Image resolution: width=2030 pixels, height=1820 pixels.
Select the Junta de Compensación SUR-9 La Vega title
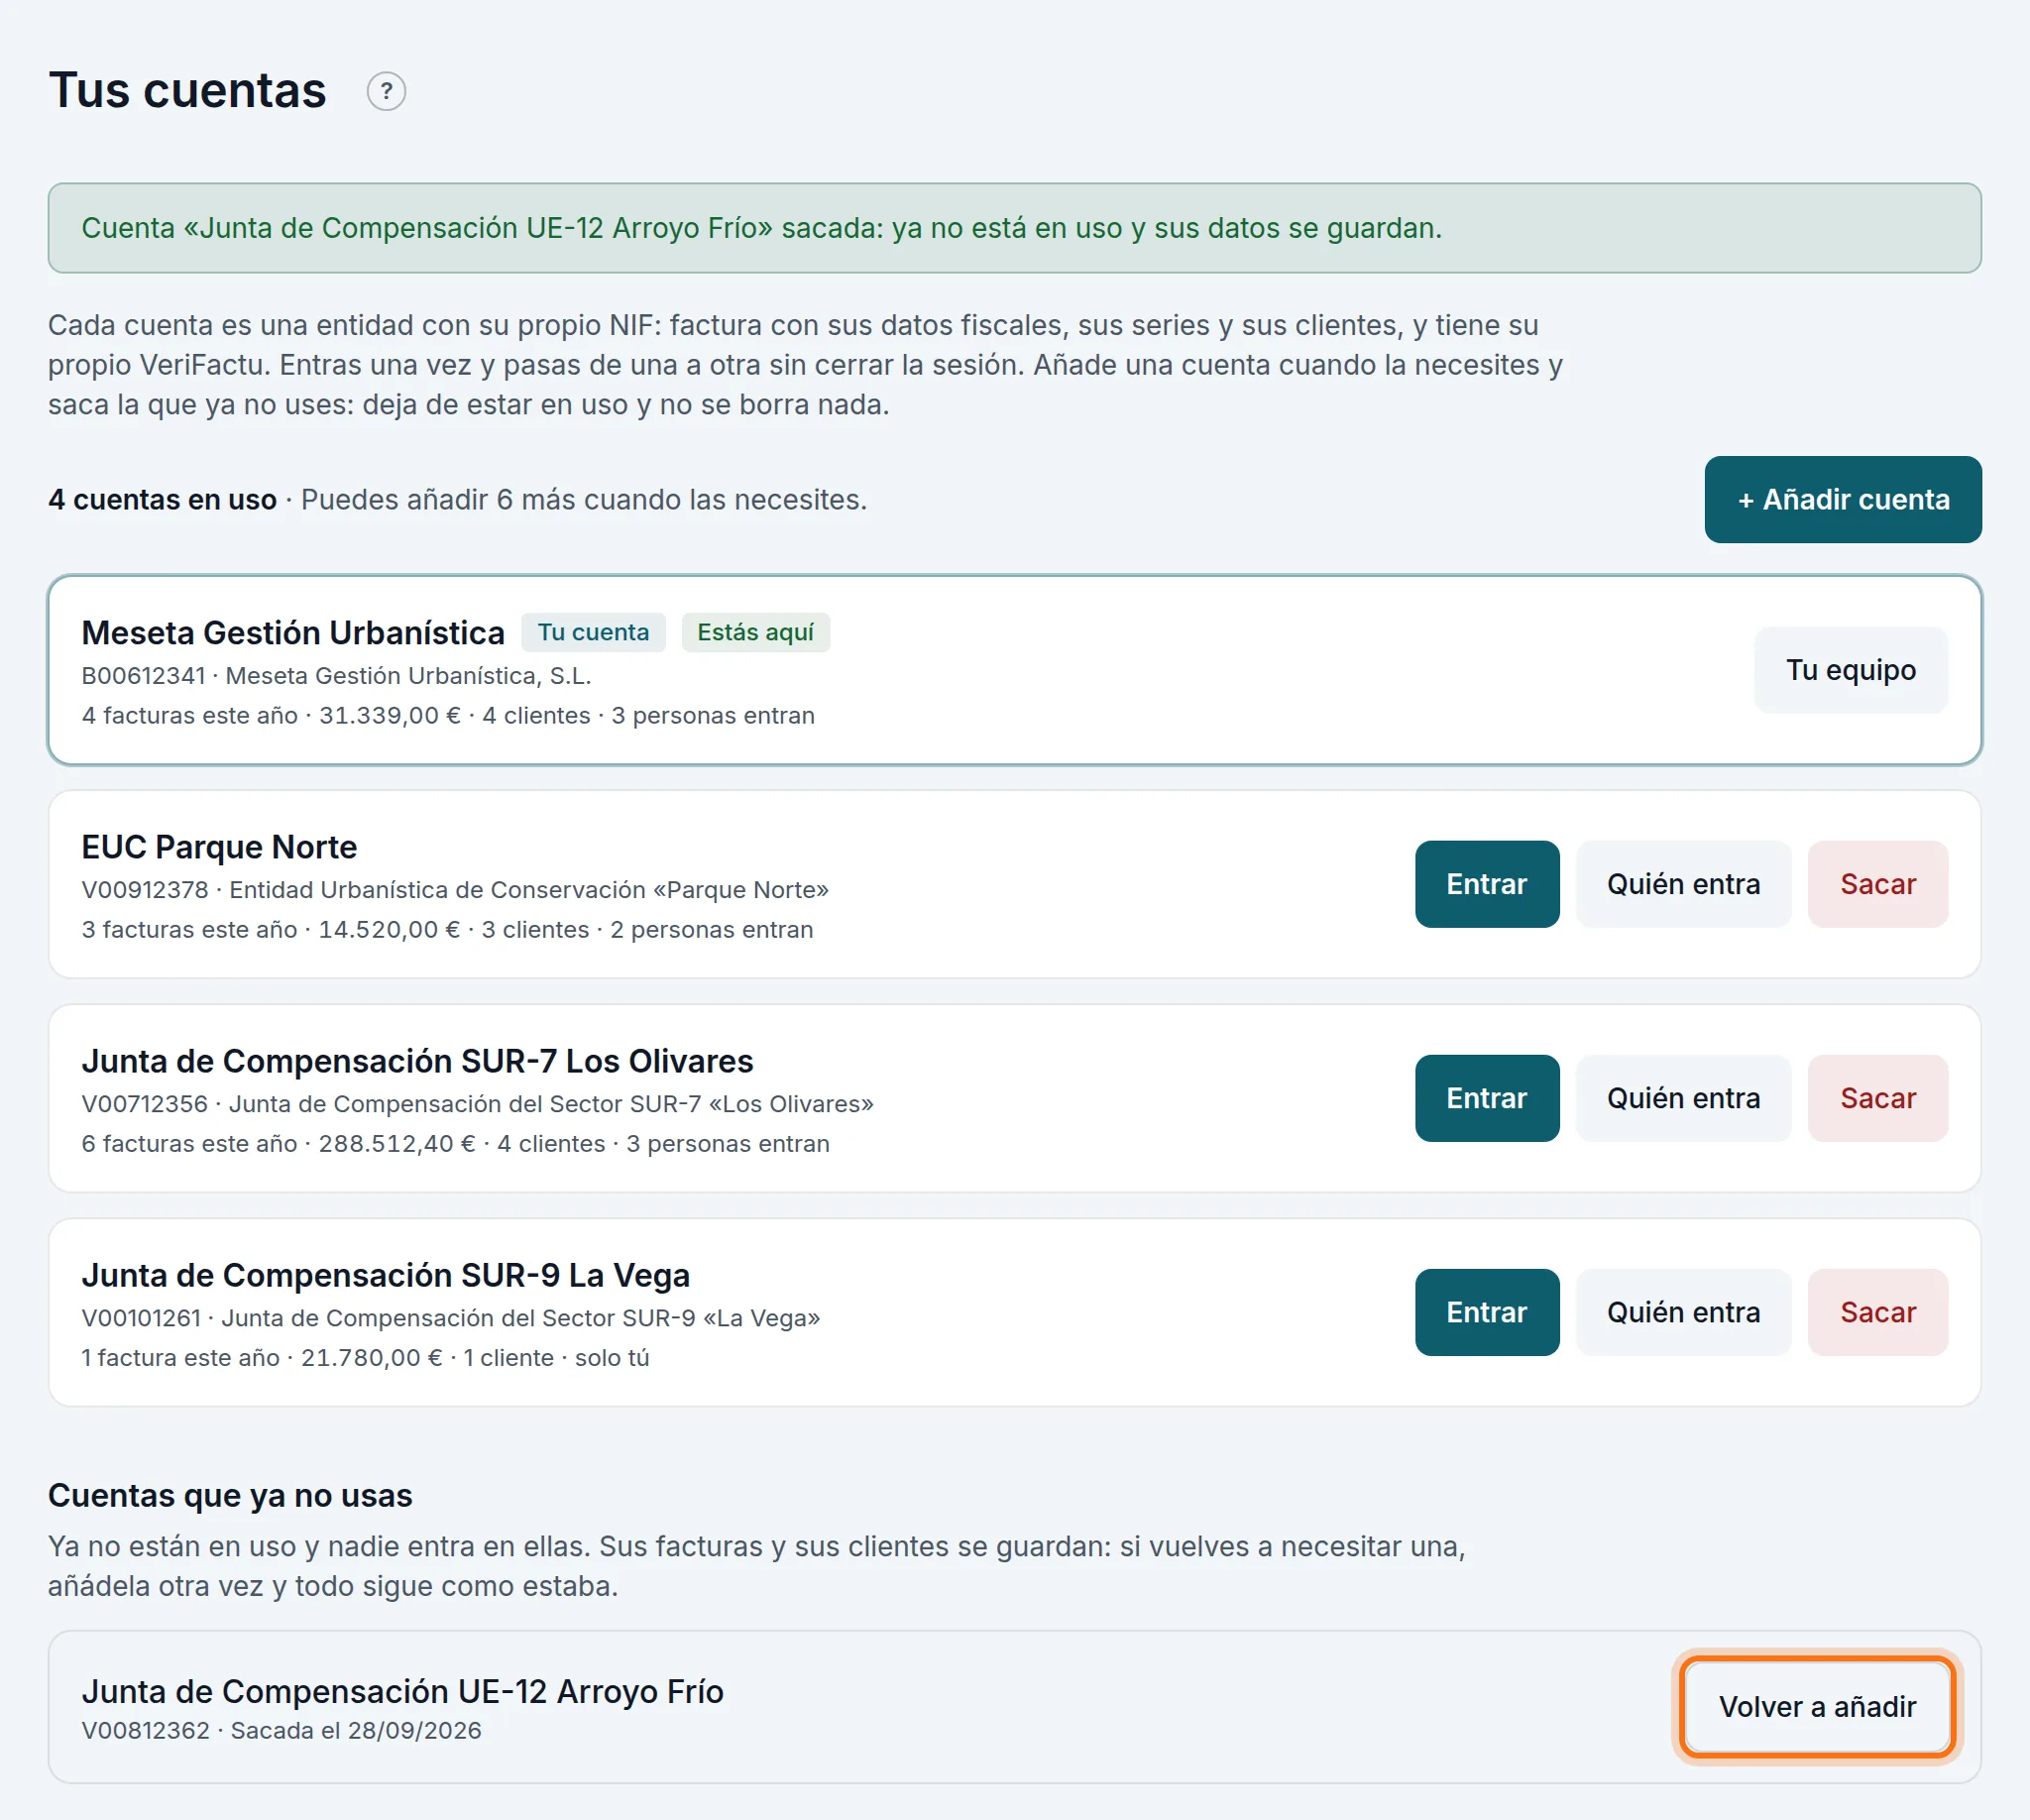coord(385,1275)
